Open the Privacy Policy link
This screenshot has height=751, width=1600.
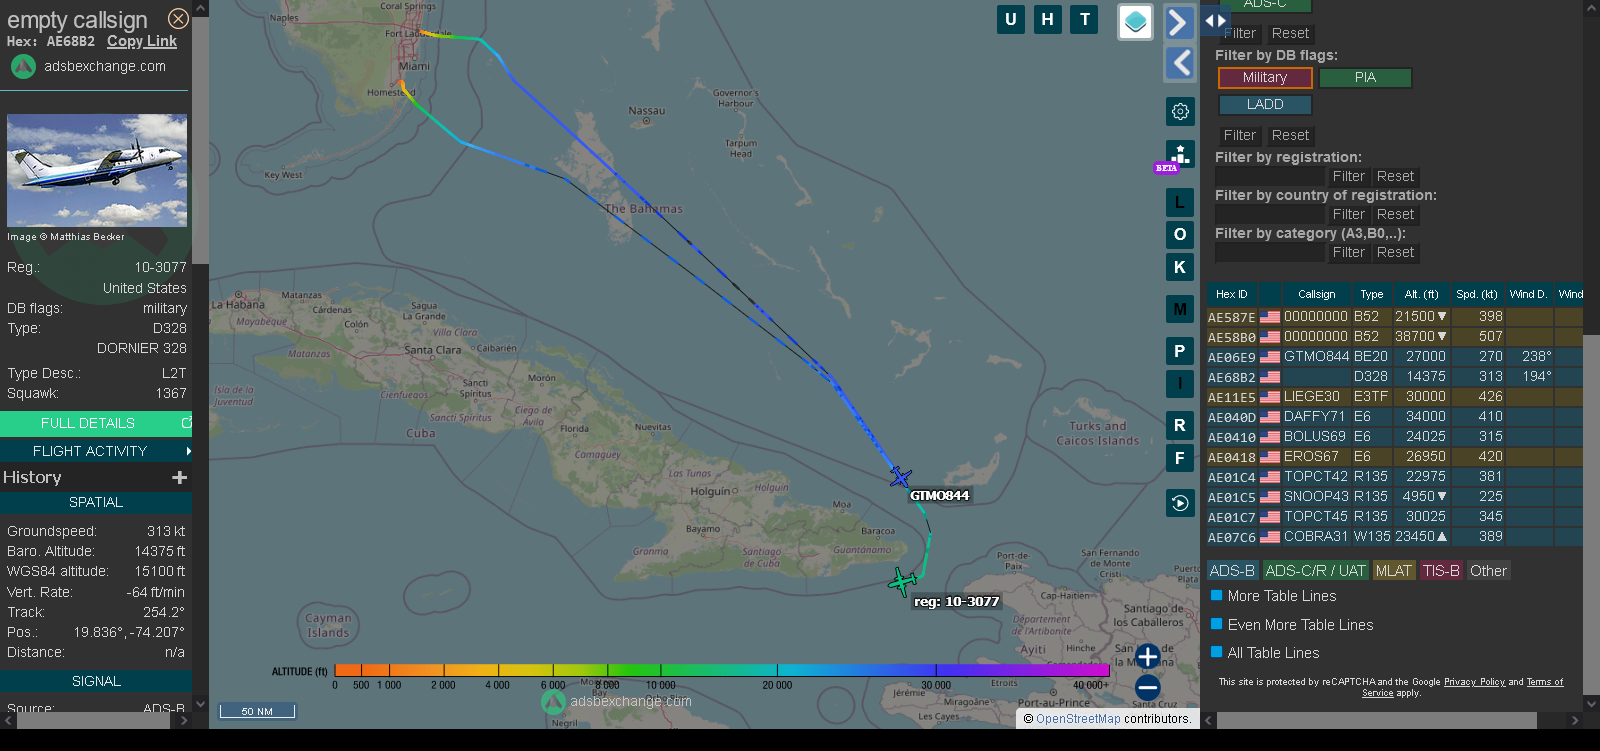point(1474,682)
